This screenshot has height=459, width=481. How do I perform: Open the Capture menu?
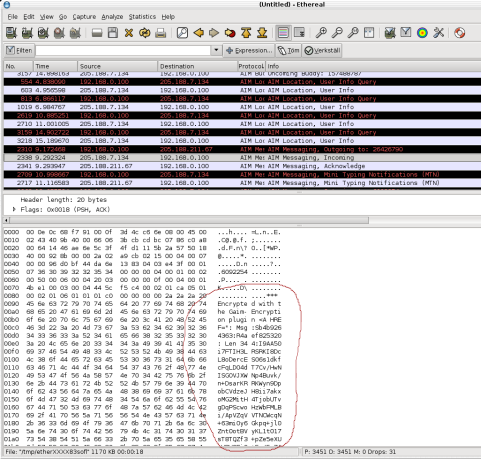pyautogui.click(x=84, y=17)
